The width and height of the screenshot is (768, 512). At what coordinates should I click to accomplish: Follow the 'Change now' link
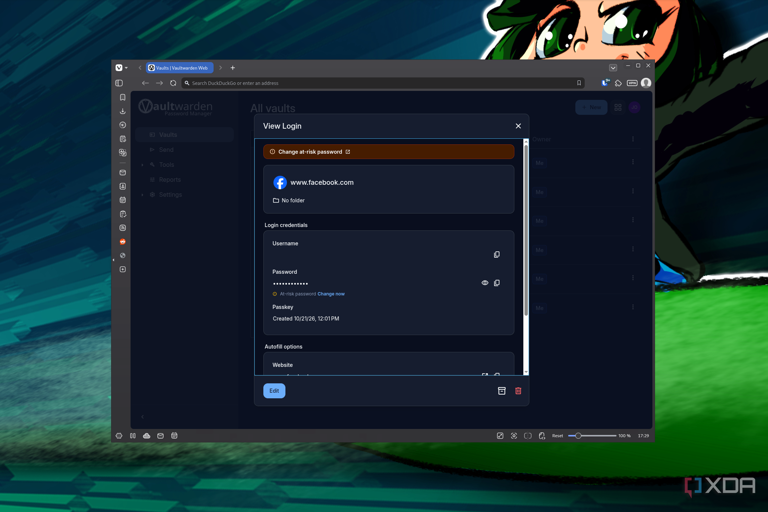point(331,294)
